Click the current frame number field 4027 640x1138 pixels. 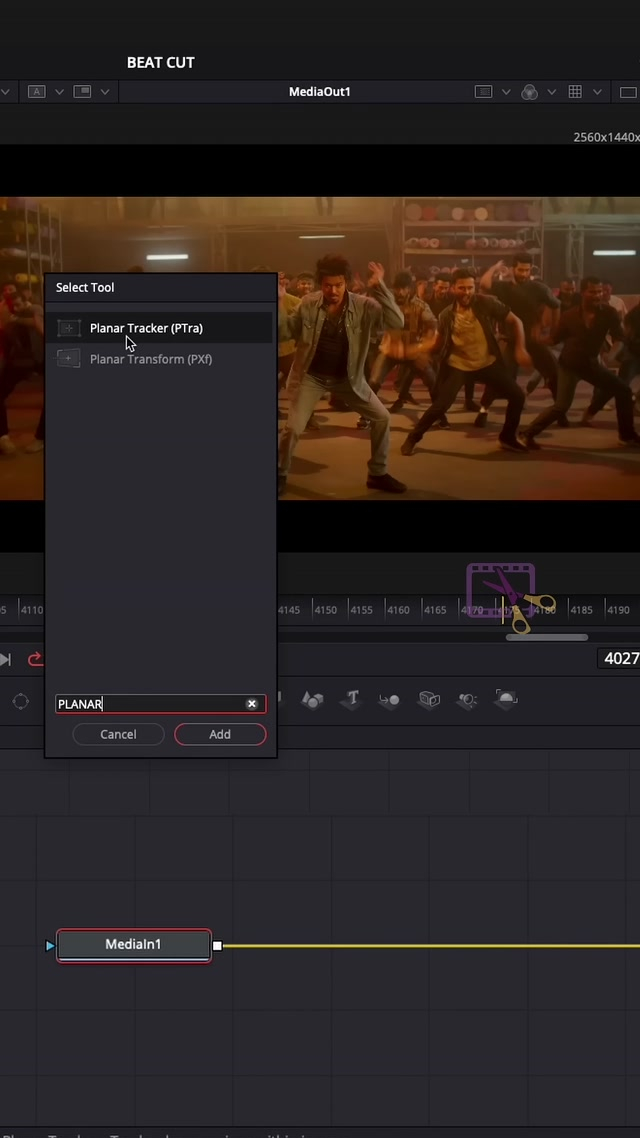click(x=620, y=658)
